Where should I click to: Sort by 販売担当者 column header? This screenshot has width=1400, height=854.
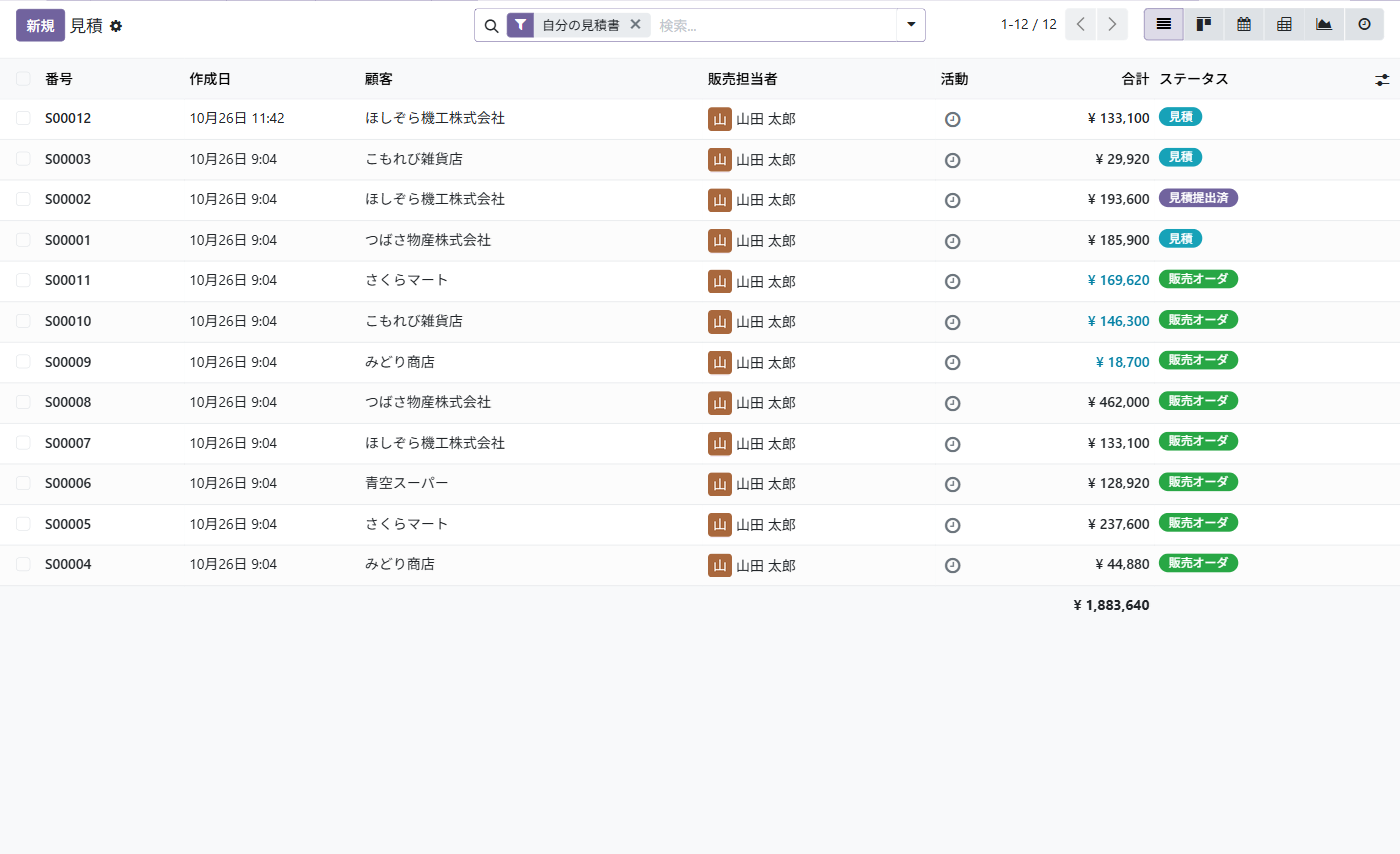click(x=742, y=79)
